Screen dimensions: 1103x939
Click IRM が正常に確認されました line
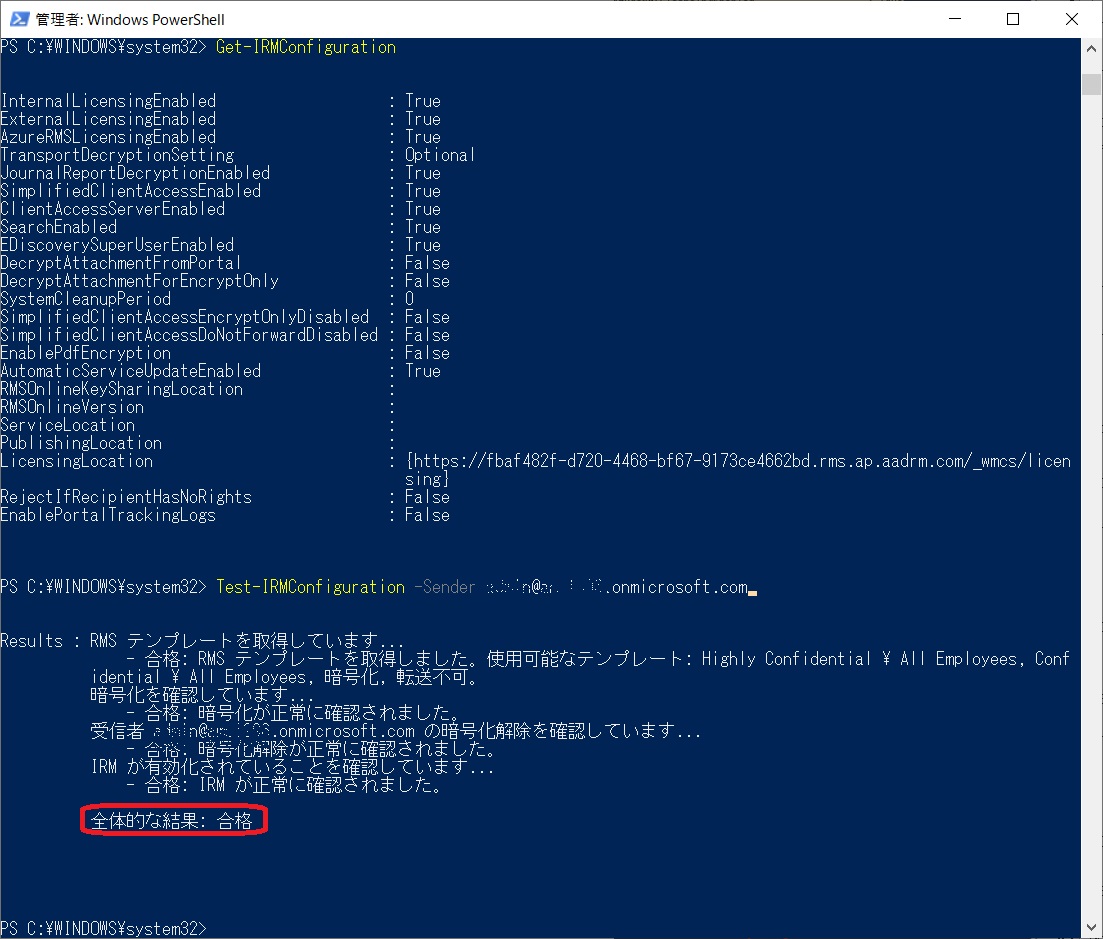point(285,785)
